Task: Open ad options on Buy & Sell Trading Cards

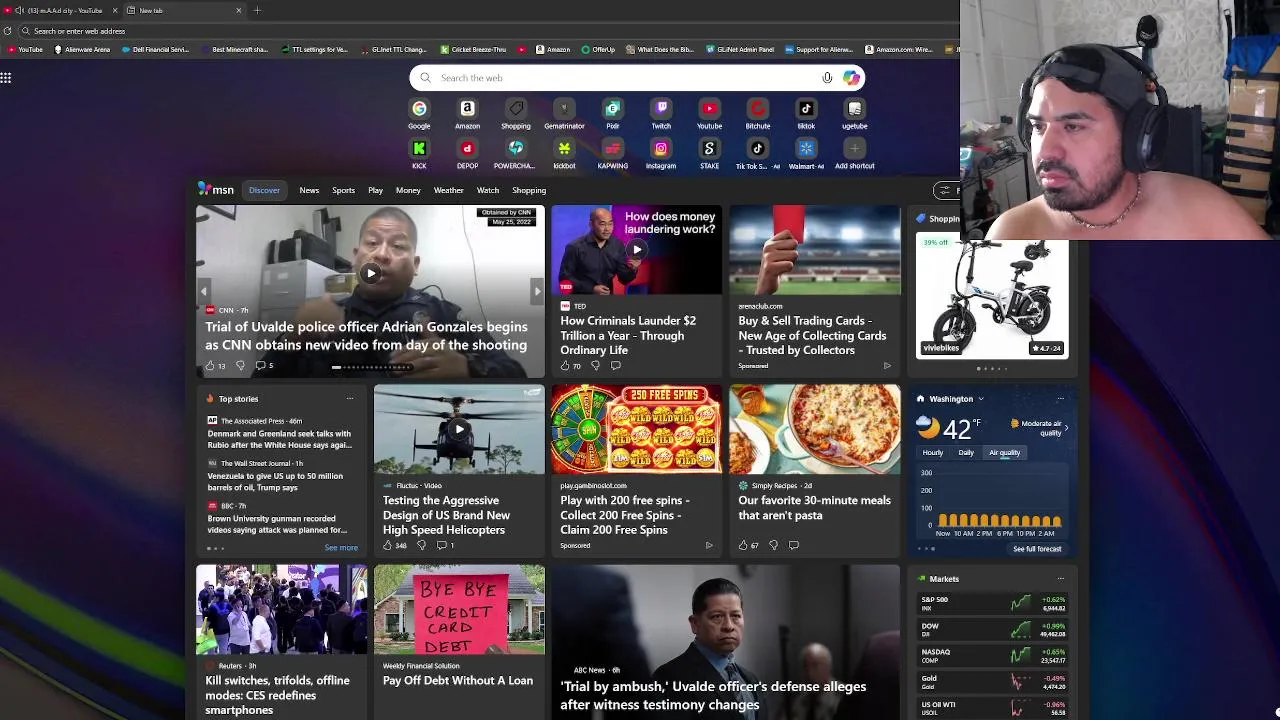Action: (x=887, y=366)
